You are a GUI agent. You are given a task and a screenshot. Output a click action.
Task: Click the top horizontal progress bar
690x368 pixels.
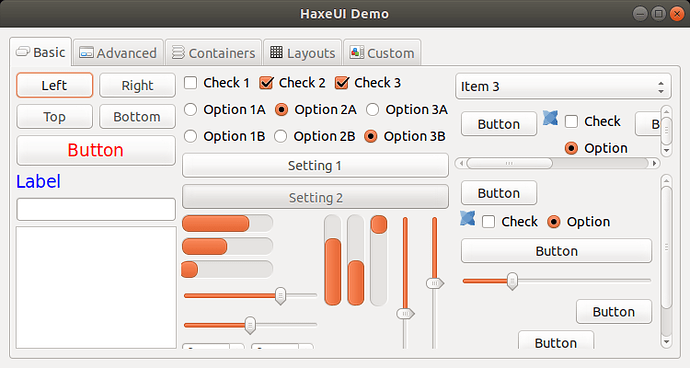pos(228,224)
